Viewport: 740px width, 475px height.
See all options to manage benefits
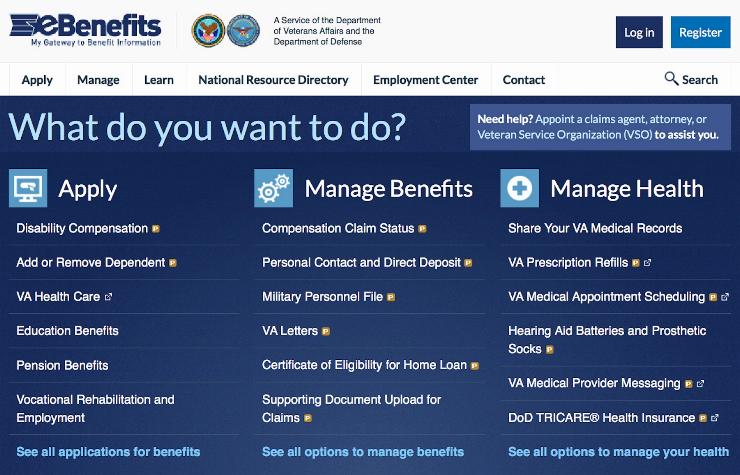[x=363, y=452]
